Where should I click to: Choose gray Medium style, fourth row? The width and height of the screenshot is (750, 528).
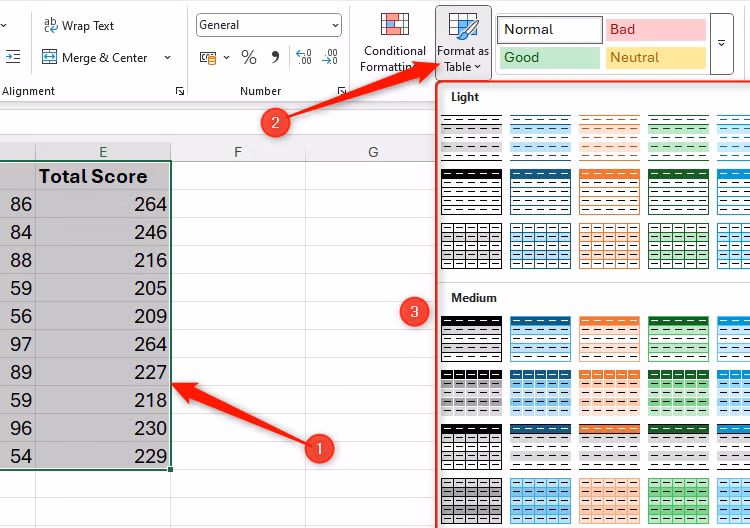pyautogui.click(x=471, y=501)
